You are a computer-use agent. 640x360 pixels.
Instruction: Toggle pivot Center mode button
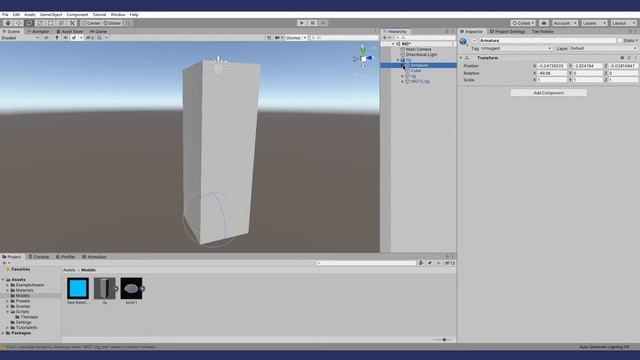(91, 23)
